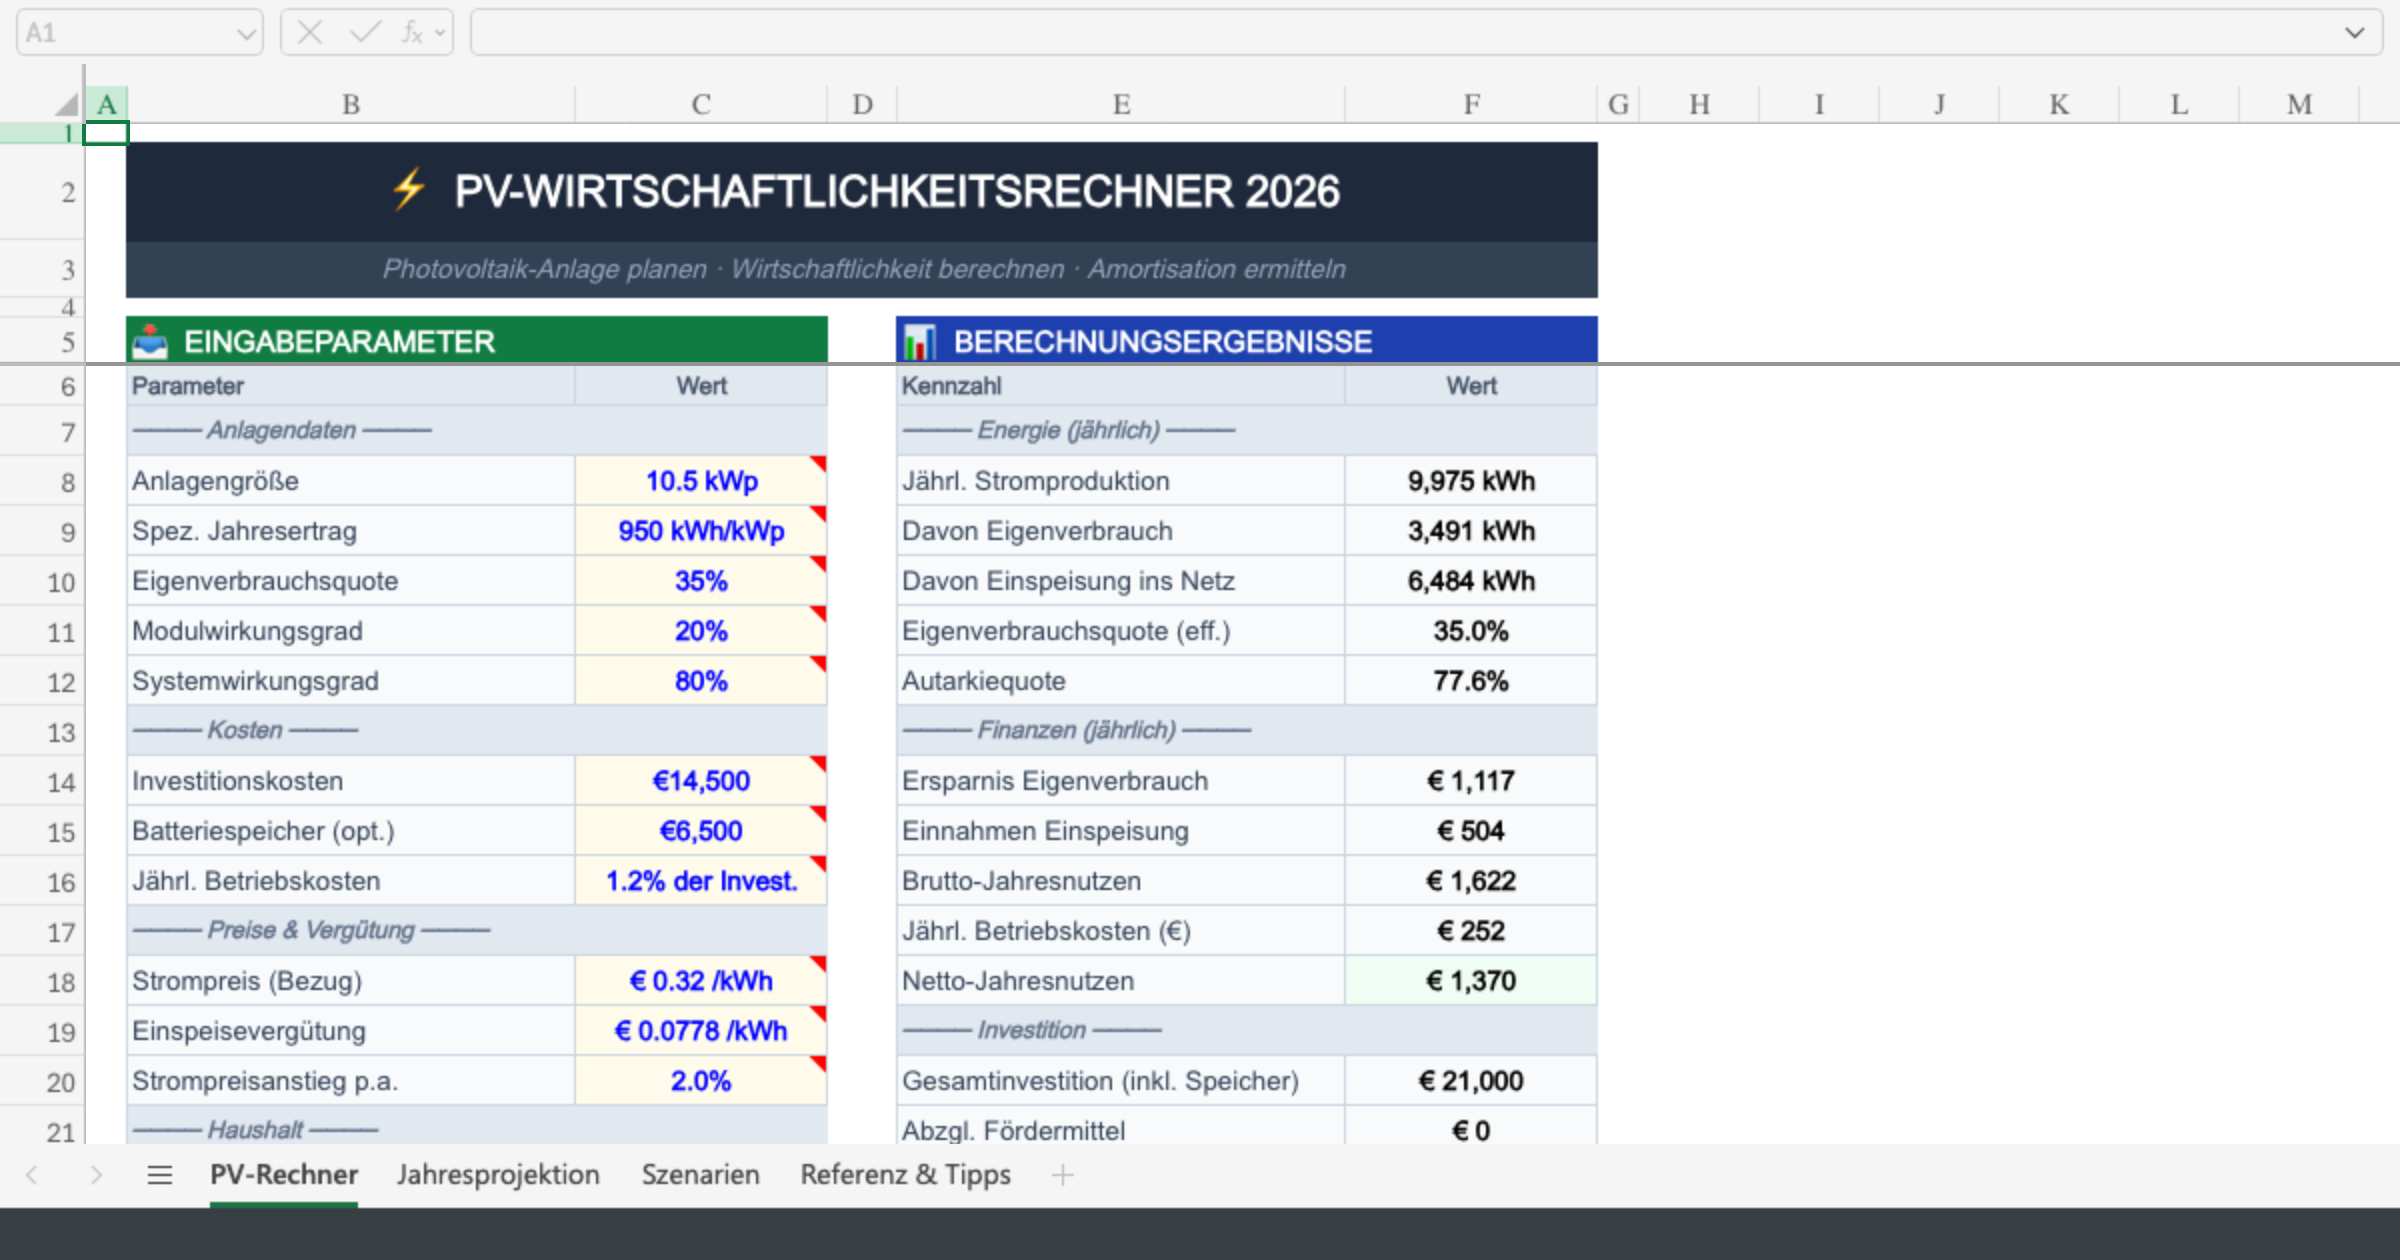The height and width of the screenshot is (1260, 2400).
Task: Select the cell with 10.5 kWp
Action: click(x=701, y=481)
